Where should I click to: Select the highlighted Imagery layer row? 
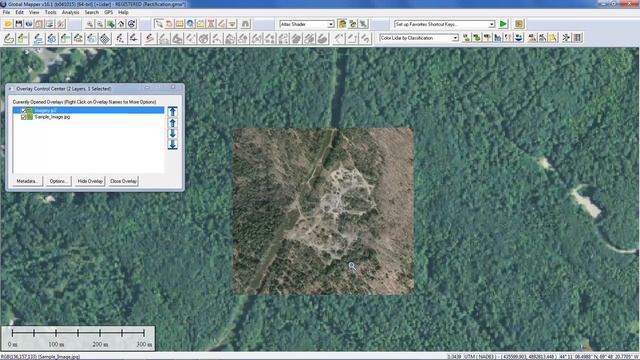point(89,111)
